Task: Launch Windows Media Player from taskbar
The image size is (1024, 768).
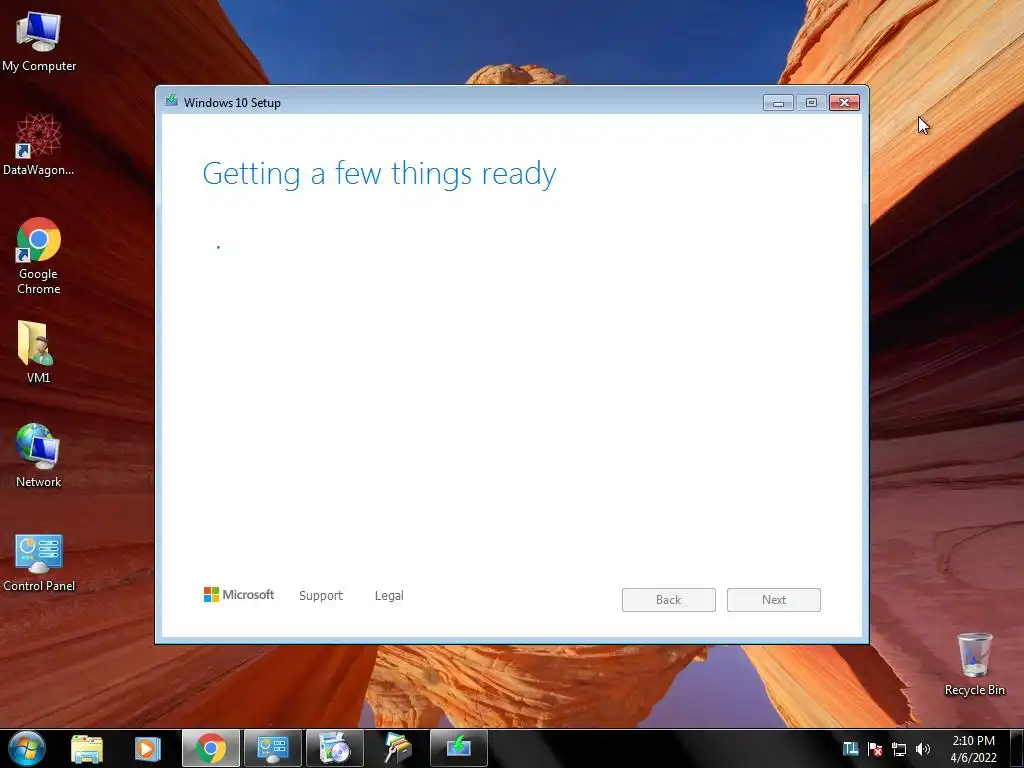Action: [x=148, y=748]
